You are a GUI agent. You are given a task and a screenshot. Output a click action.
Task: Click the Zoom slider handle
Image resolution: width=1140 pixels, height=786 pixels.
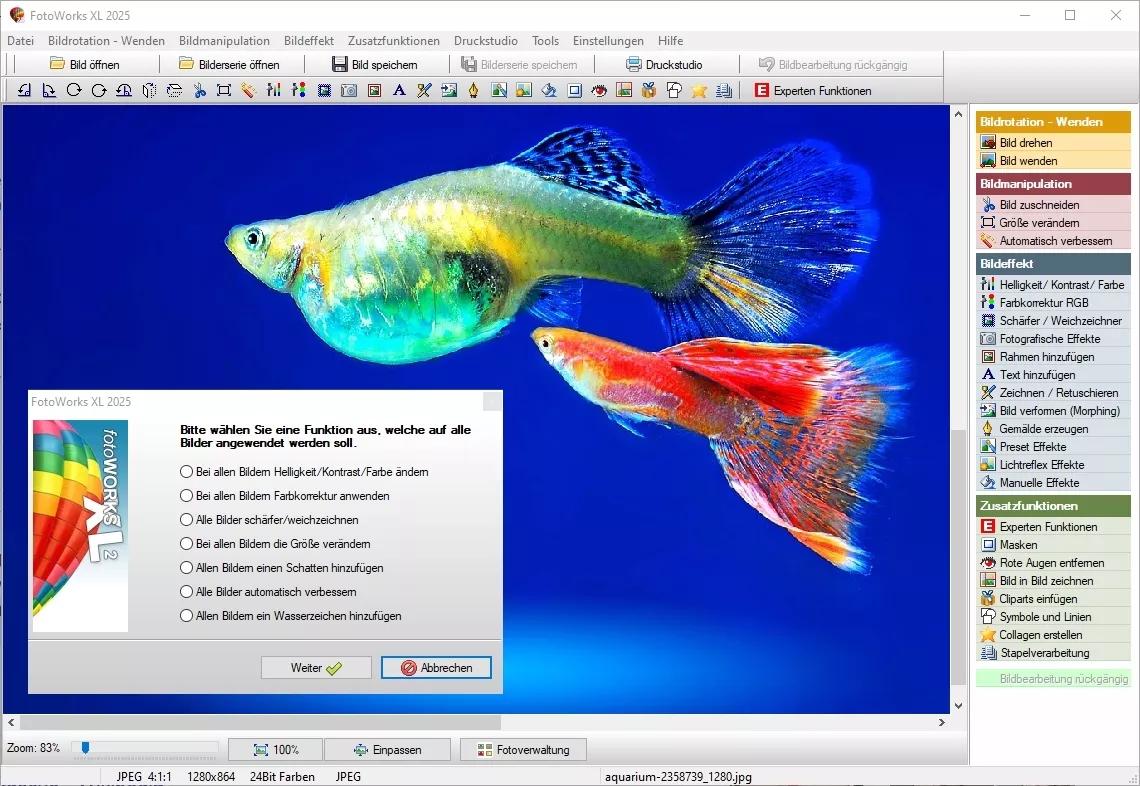85,748
